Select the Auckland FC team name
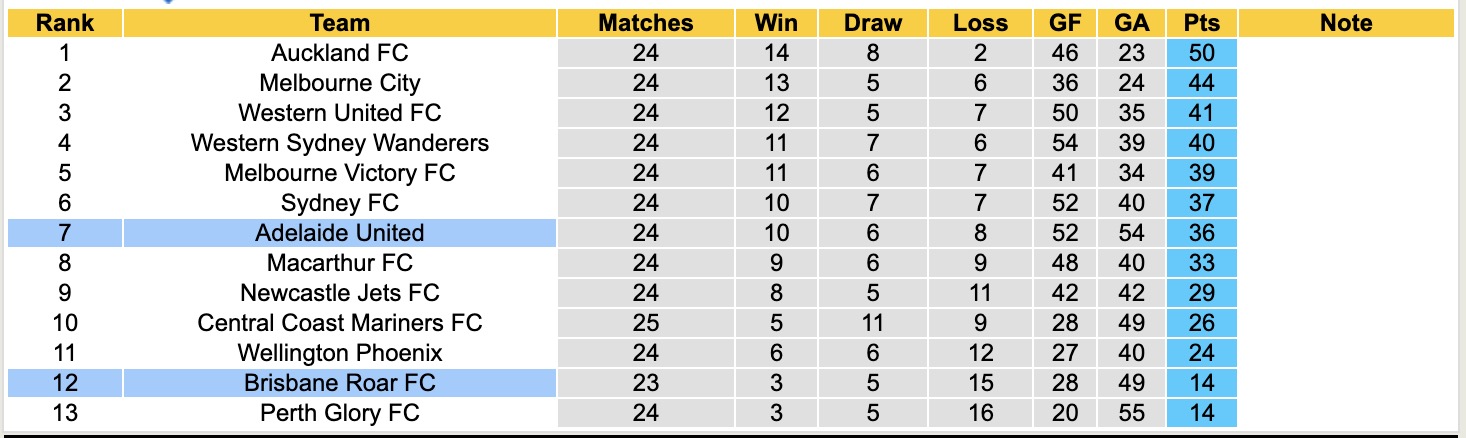This screenshot has height=438, width=1466. point(340,53)
